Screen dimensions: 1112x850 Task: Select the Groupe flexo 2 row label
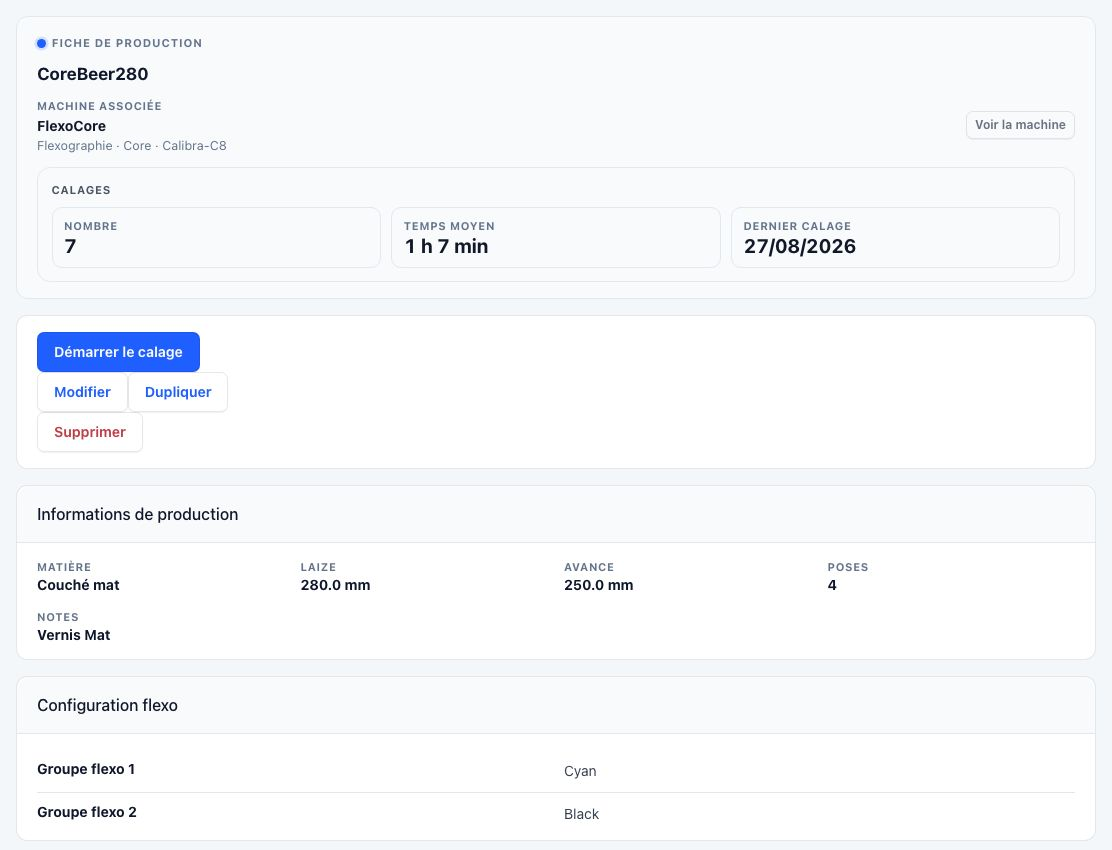click(x=87, y=812)
